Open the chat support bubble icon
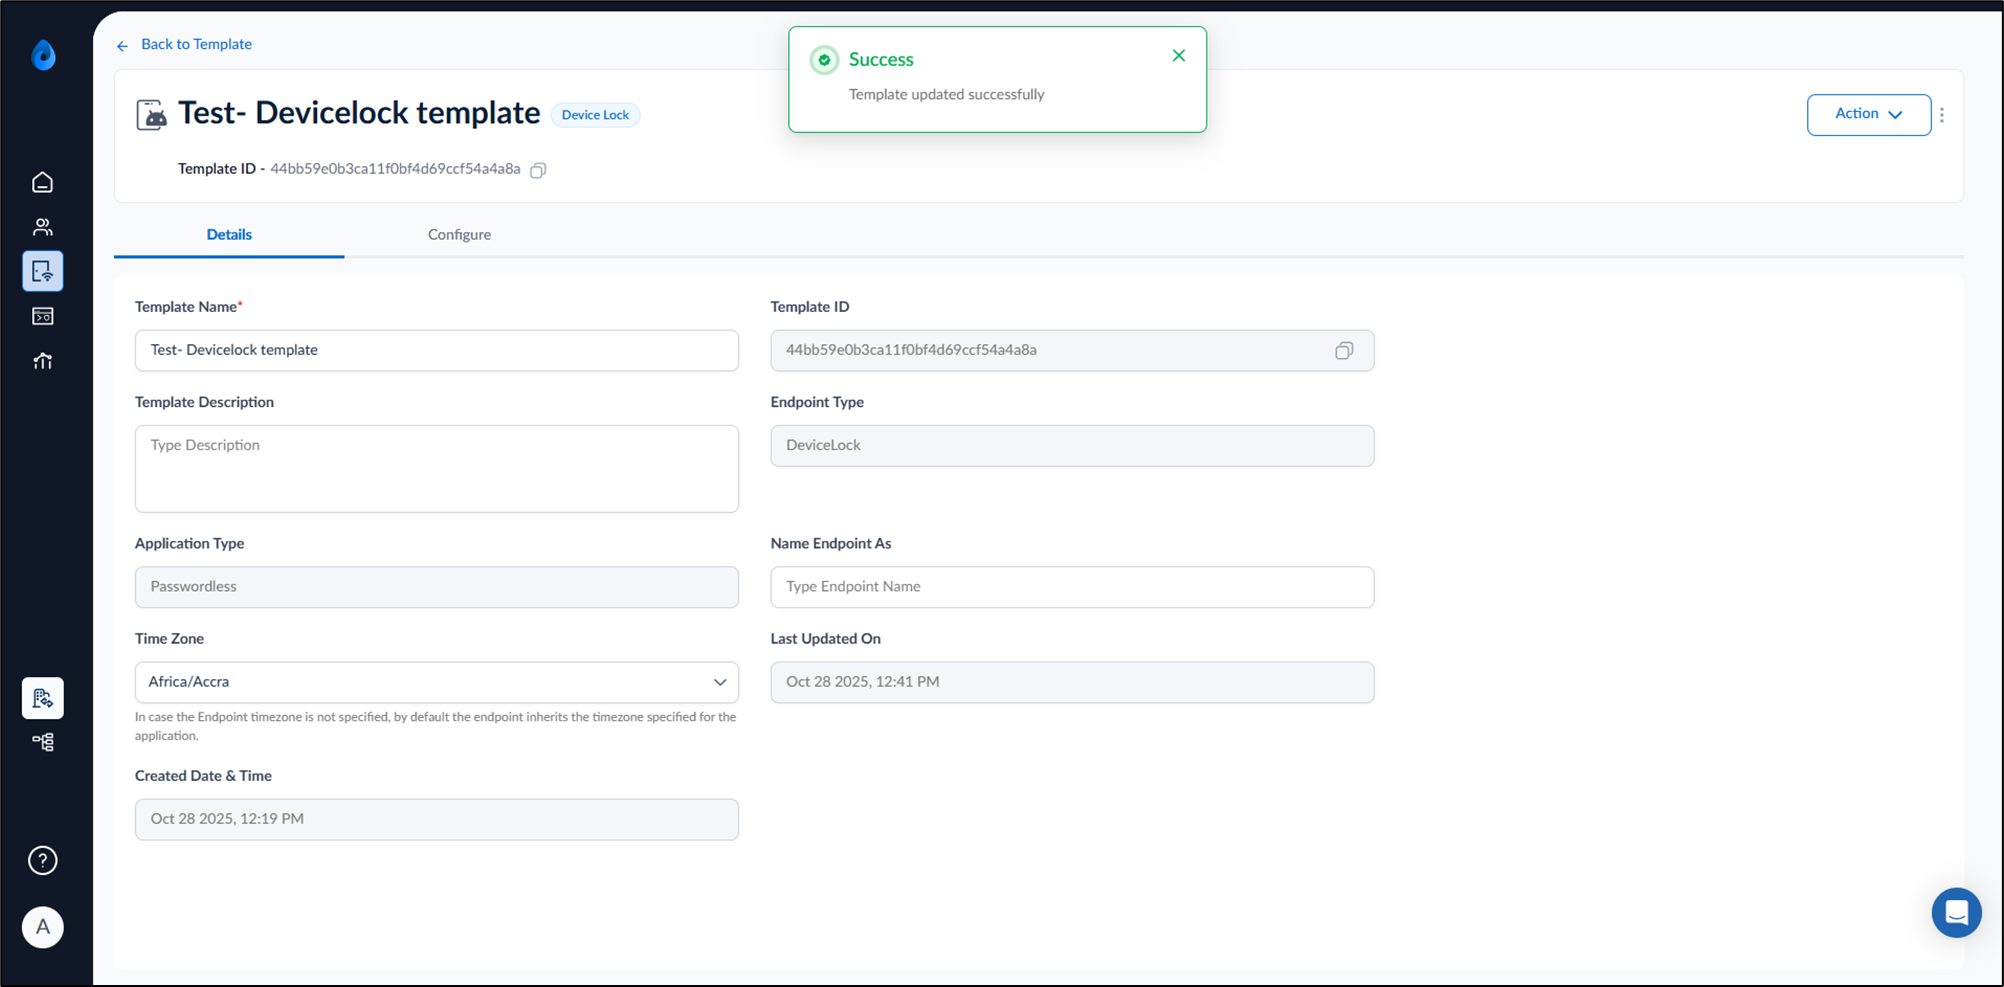This screenshot has height=987, width=2004. [x=1957, y=912]
